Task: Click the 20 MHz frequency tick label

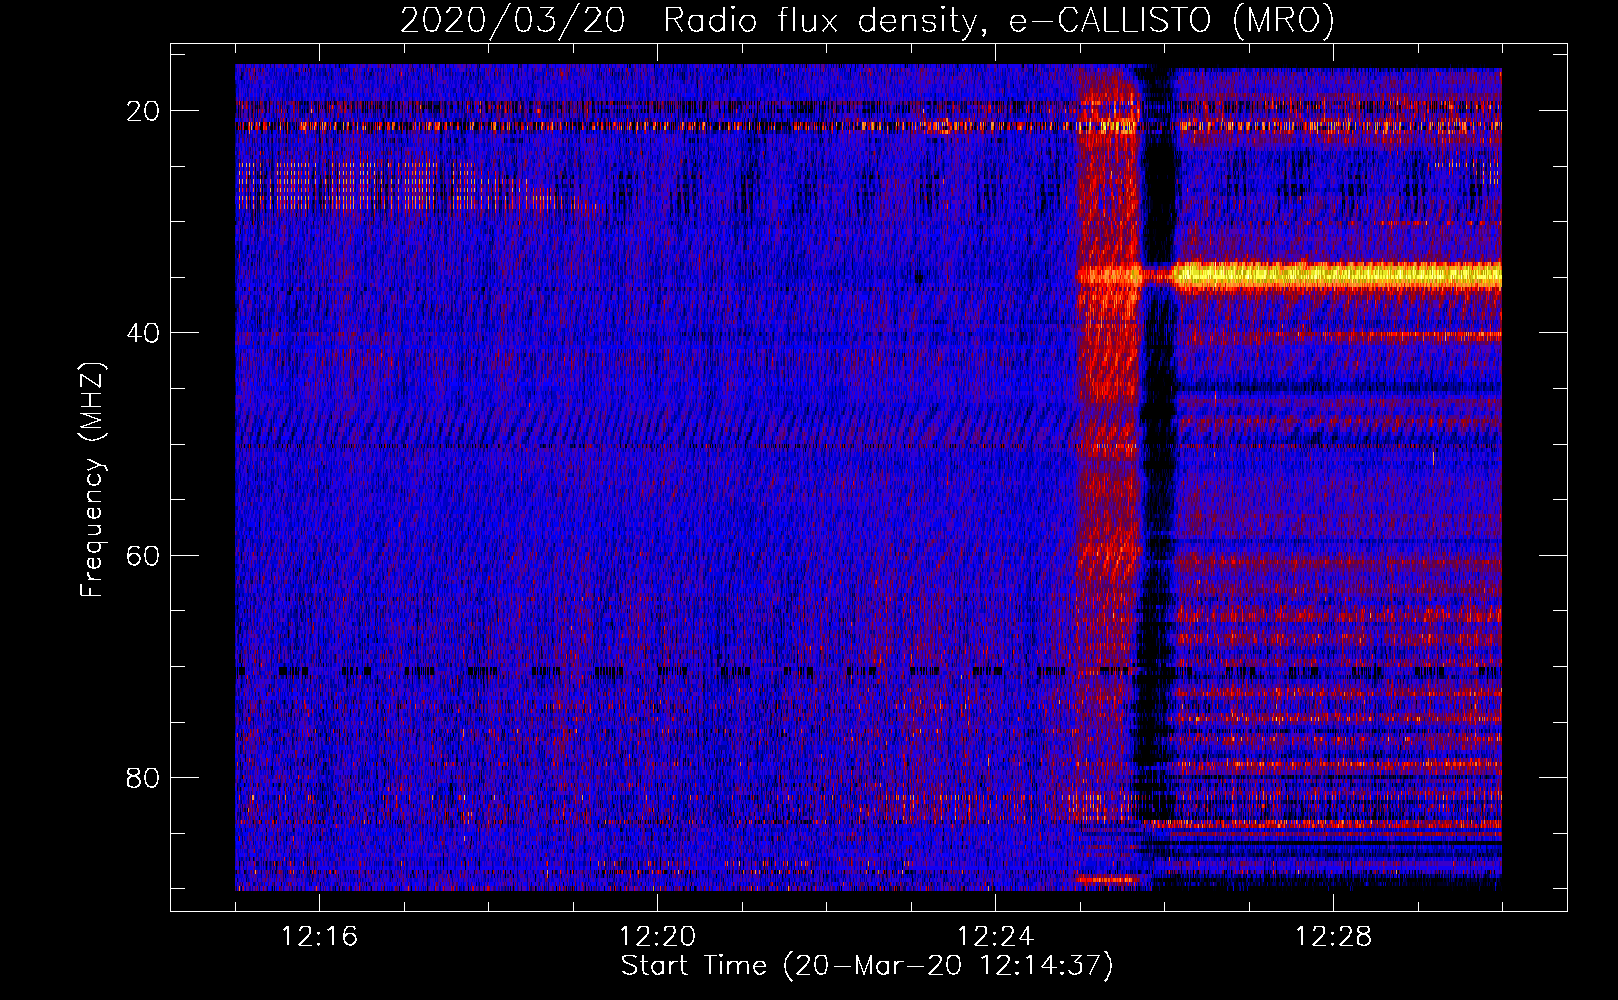Action: [143, 111]
